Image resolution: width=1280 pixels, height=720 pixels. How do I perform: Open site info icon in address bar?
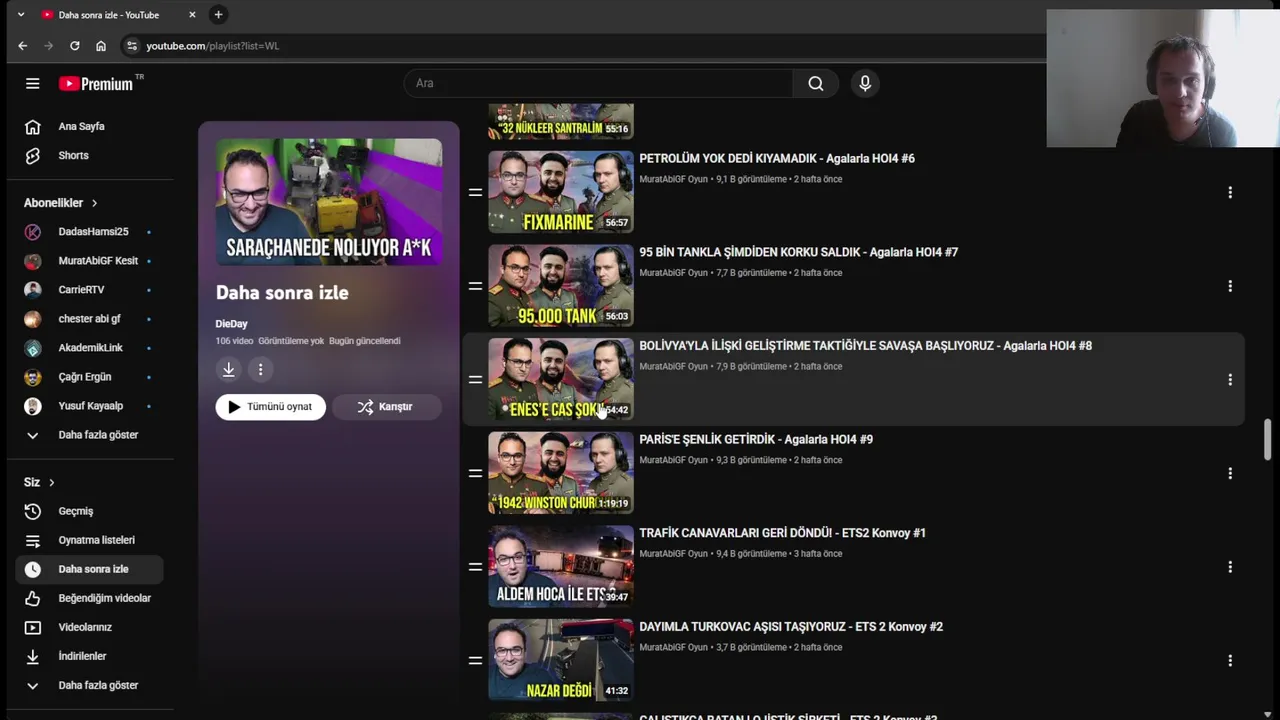tap(131, 46)
